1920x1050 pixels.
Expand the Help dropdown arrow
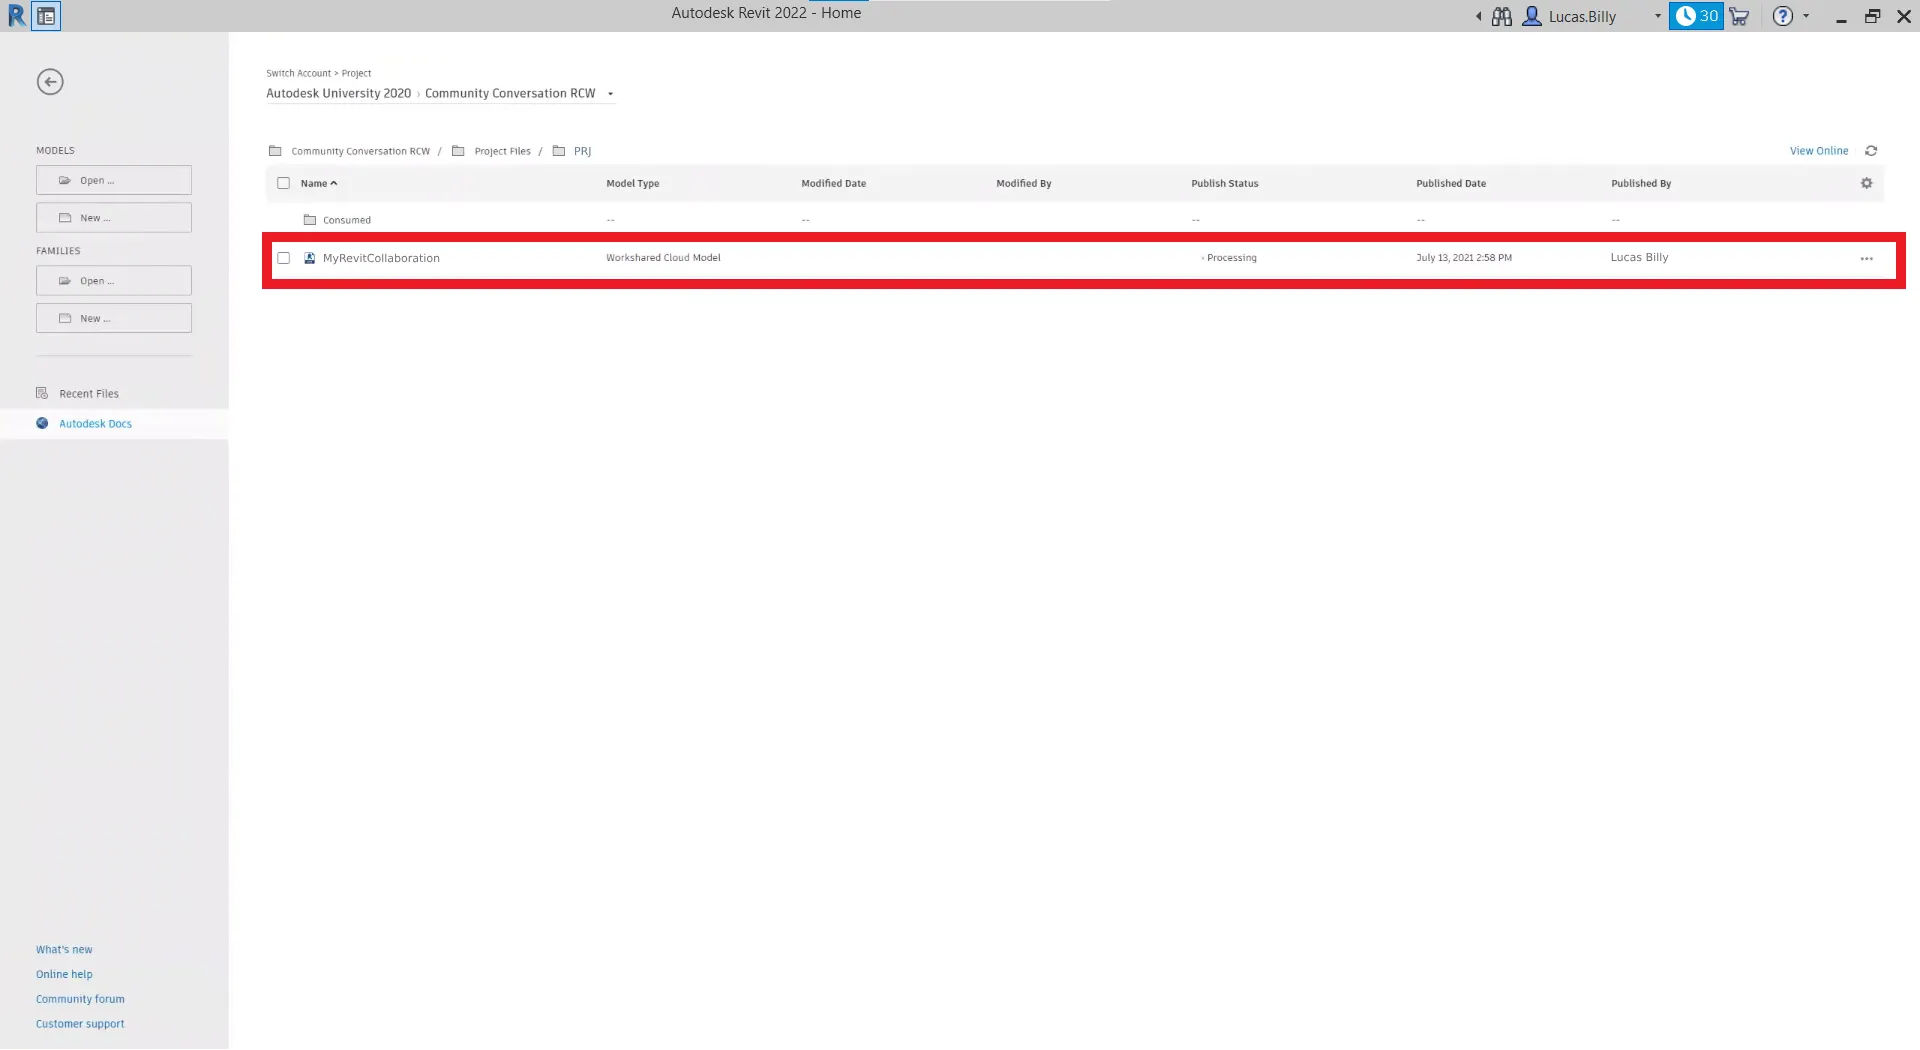click(x=1806, y=16)
